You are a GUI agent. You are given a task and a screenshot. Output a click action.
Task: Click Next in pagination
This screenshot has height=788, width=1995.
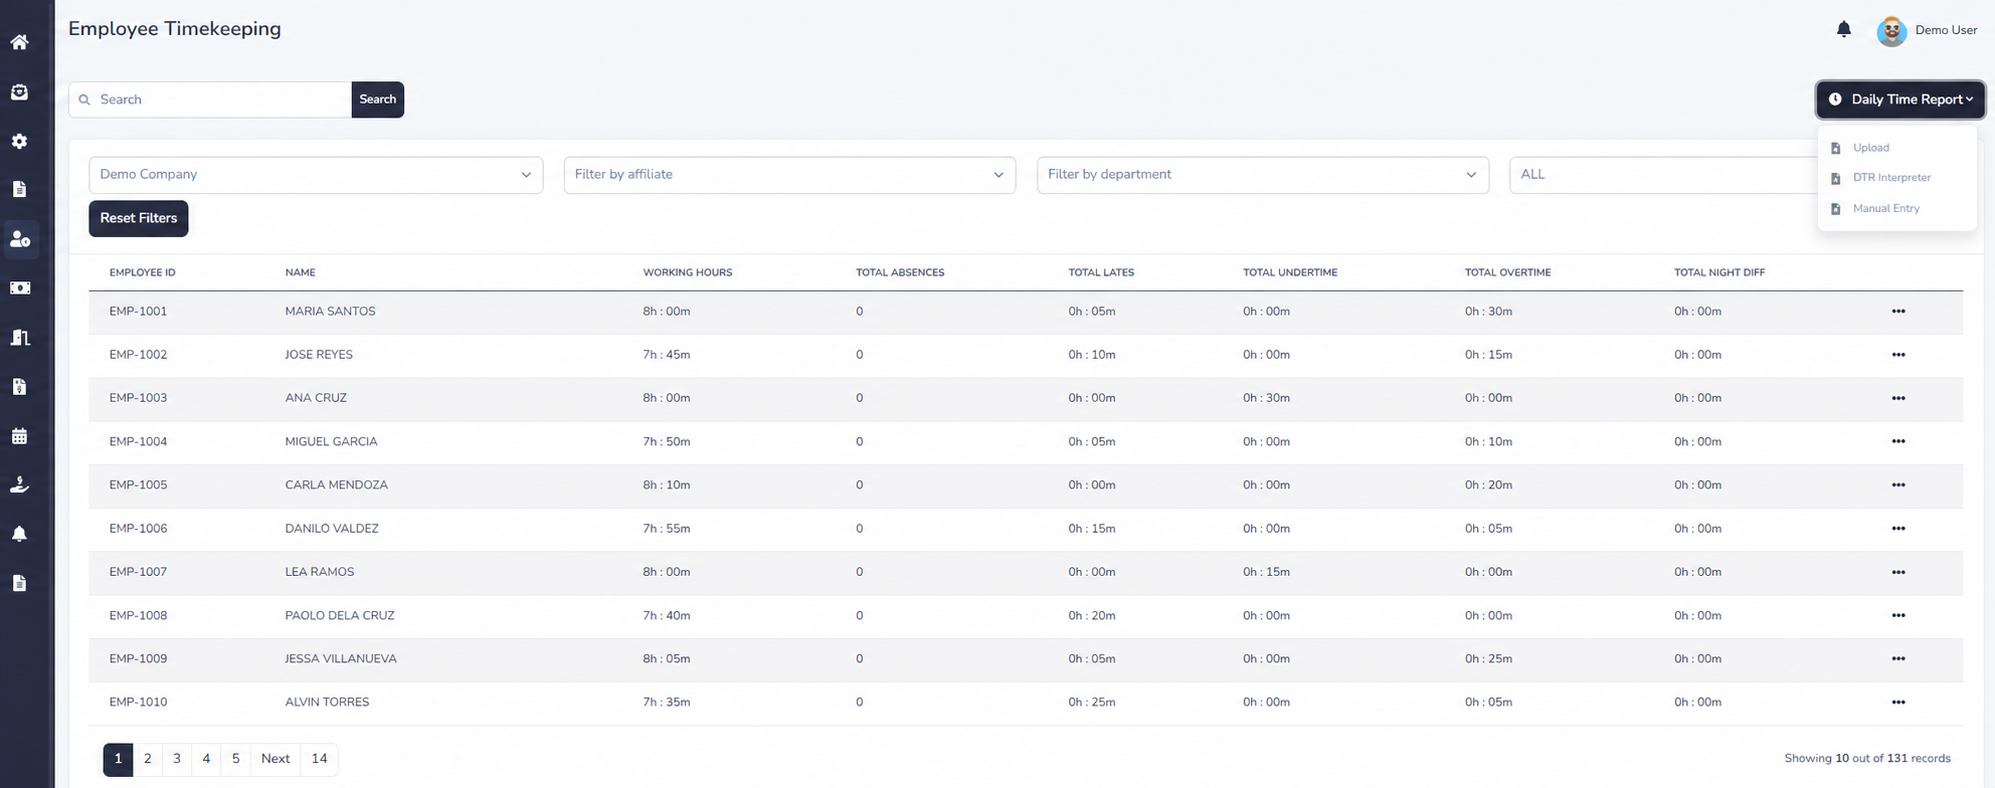[275, 759]
